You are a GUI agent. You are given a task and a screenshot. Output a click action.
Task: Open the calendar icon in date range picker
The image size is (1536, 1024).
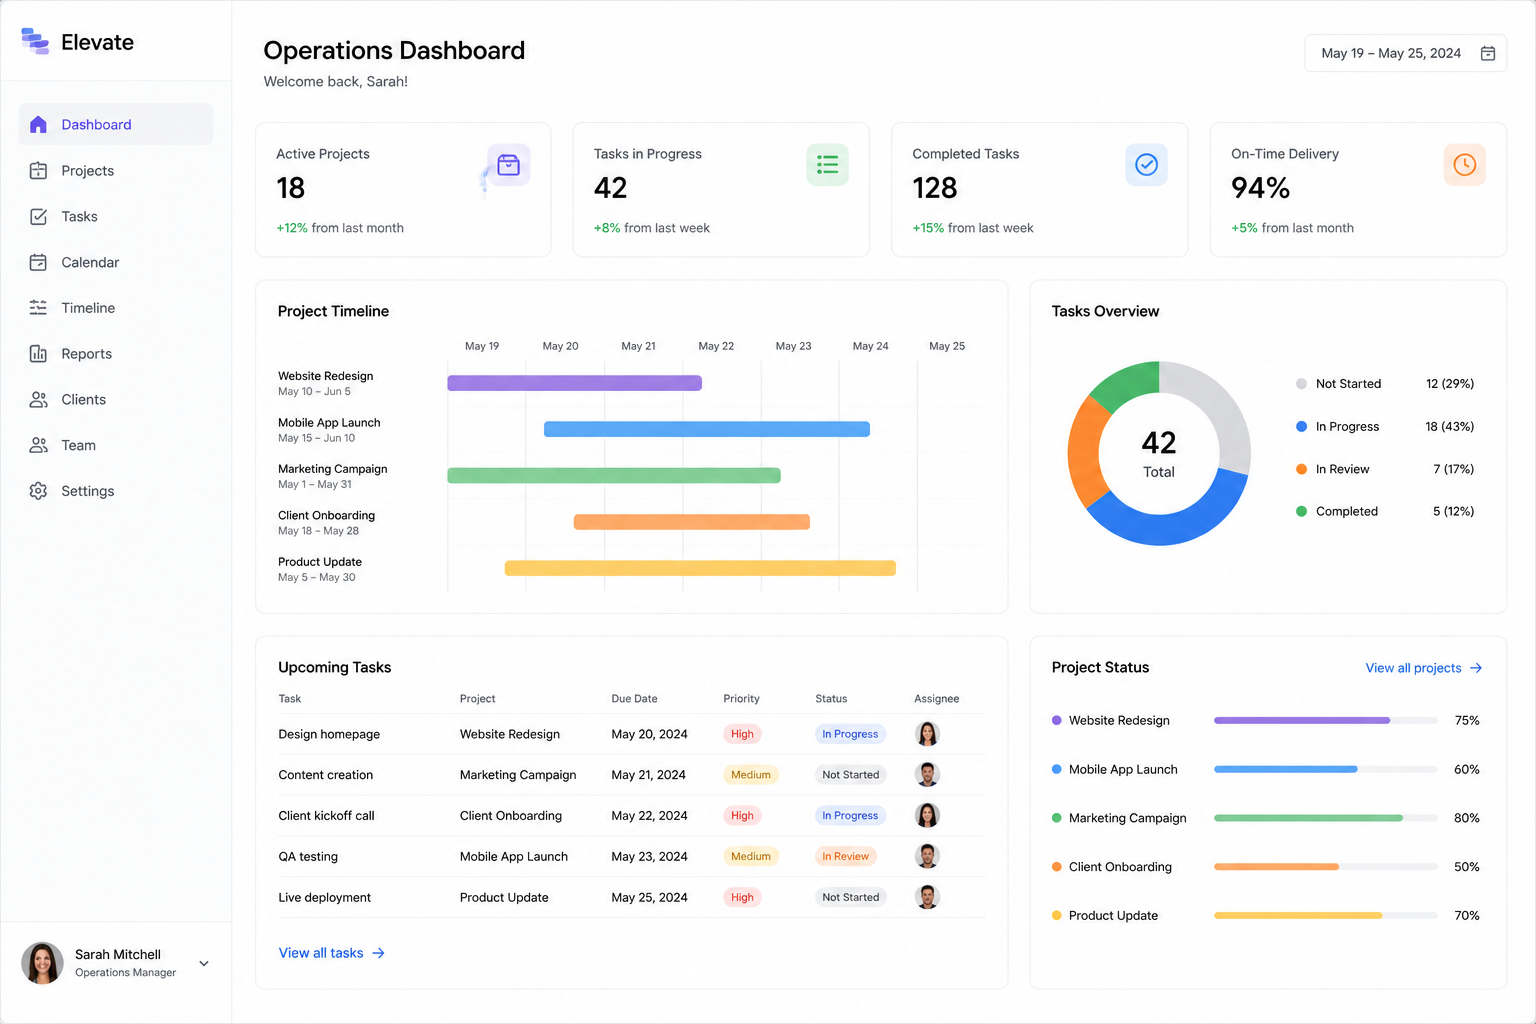pyautogui.click(x=1487, y=53)
